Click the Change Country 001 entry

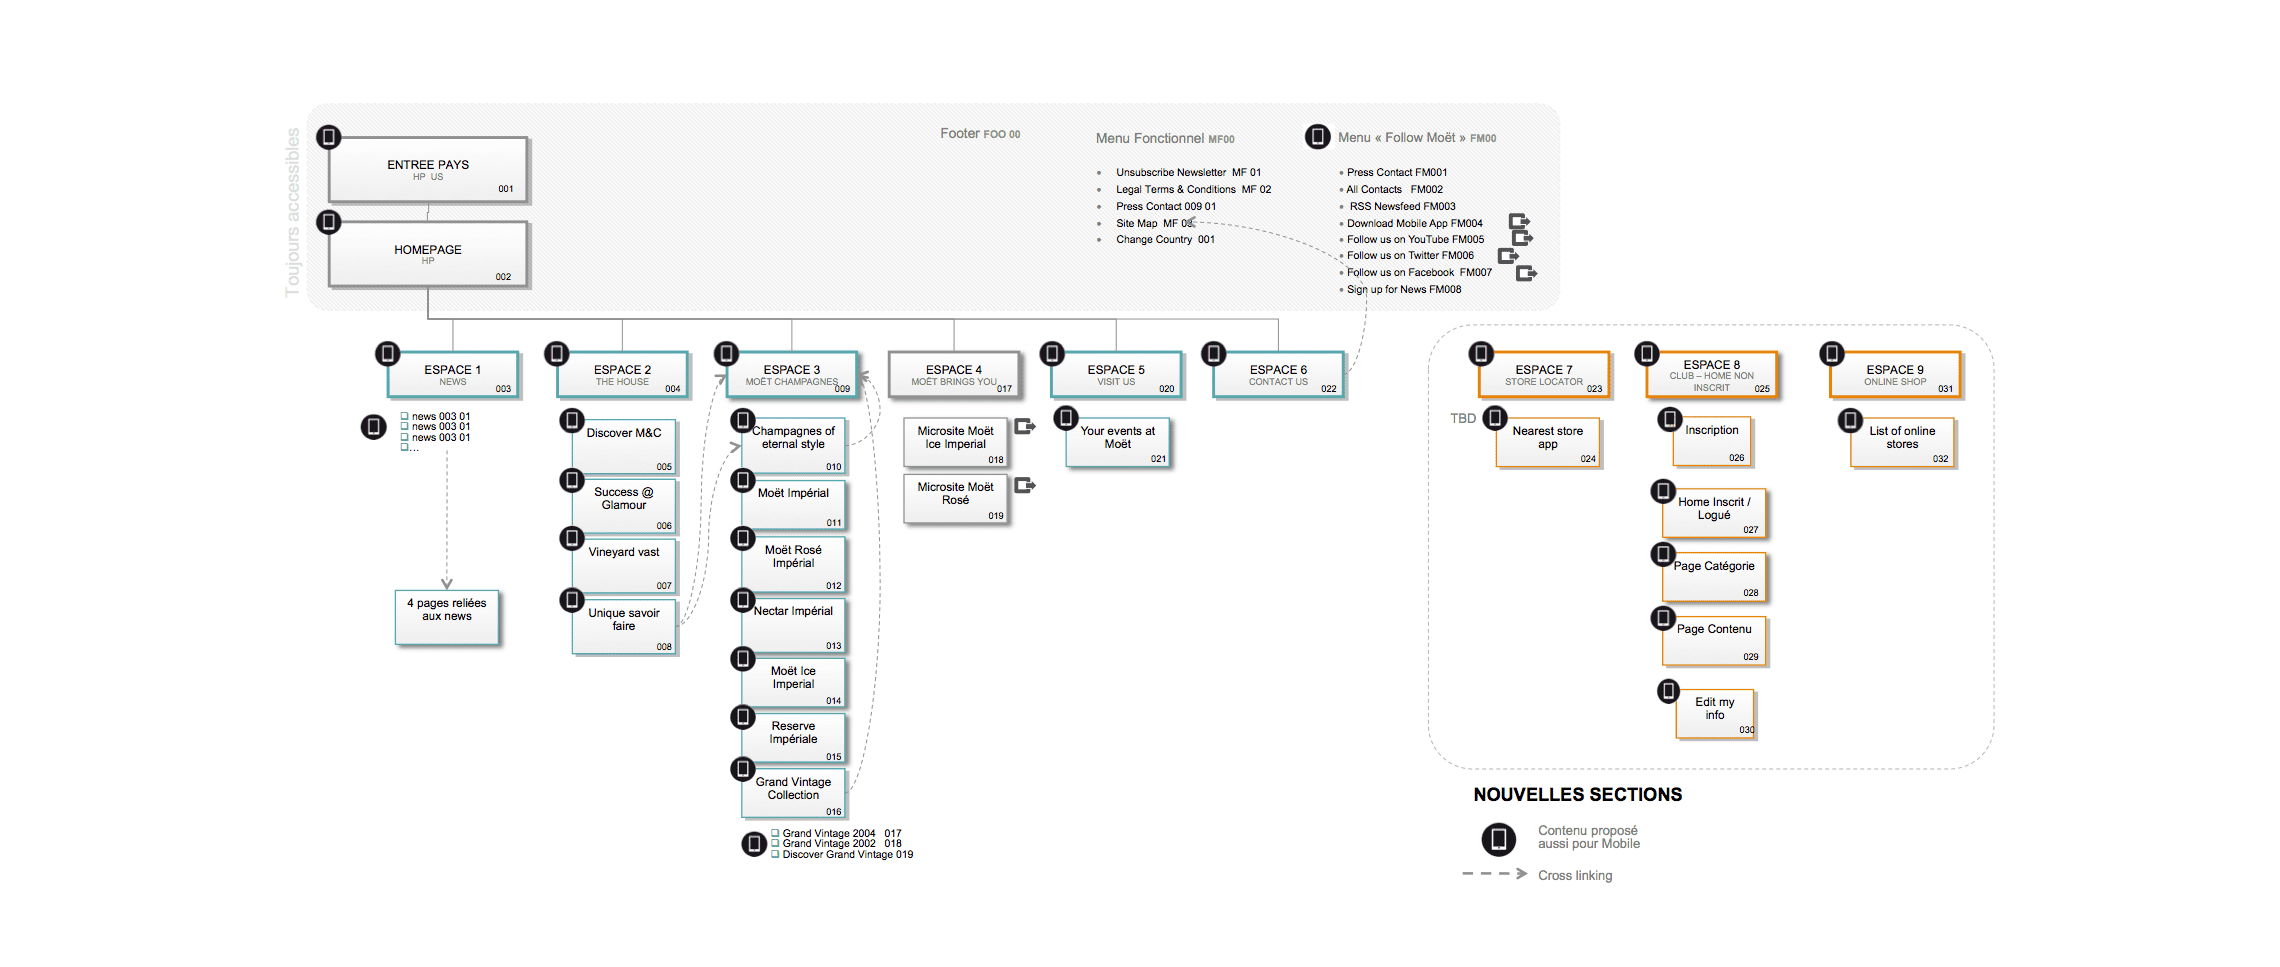click(1165, 239)
